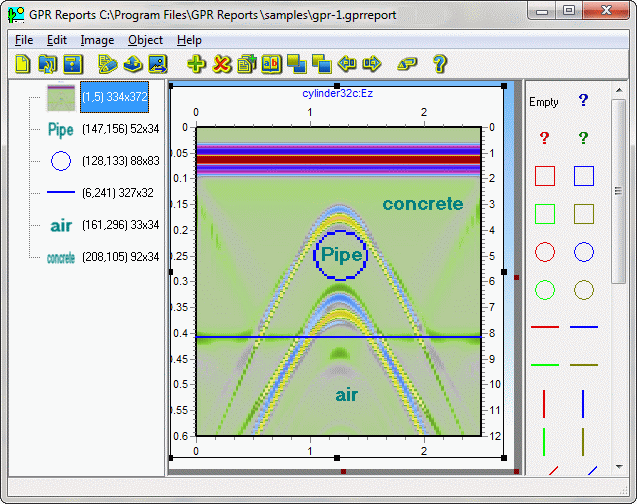Click the upload/import image toolbar icon

(133, 64)
